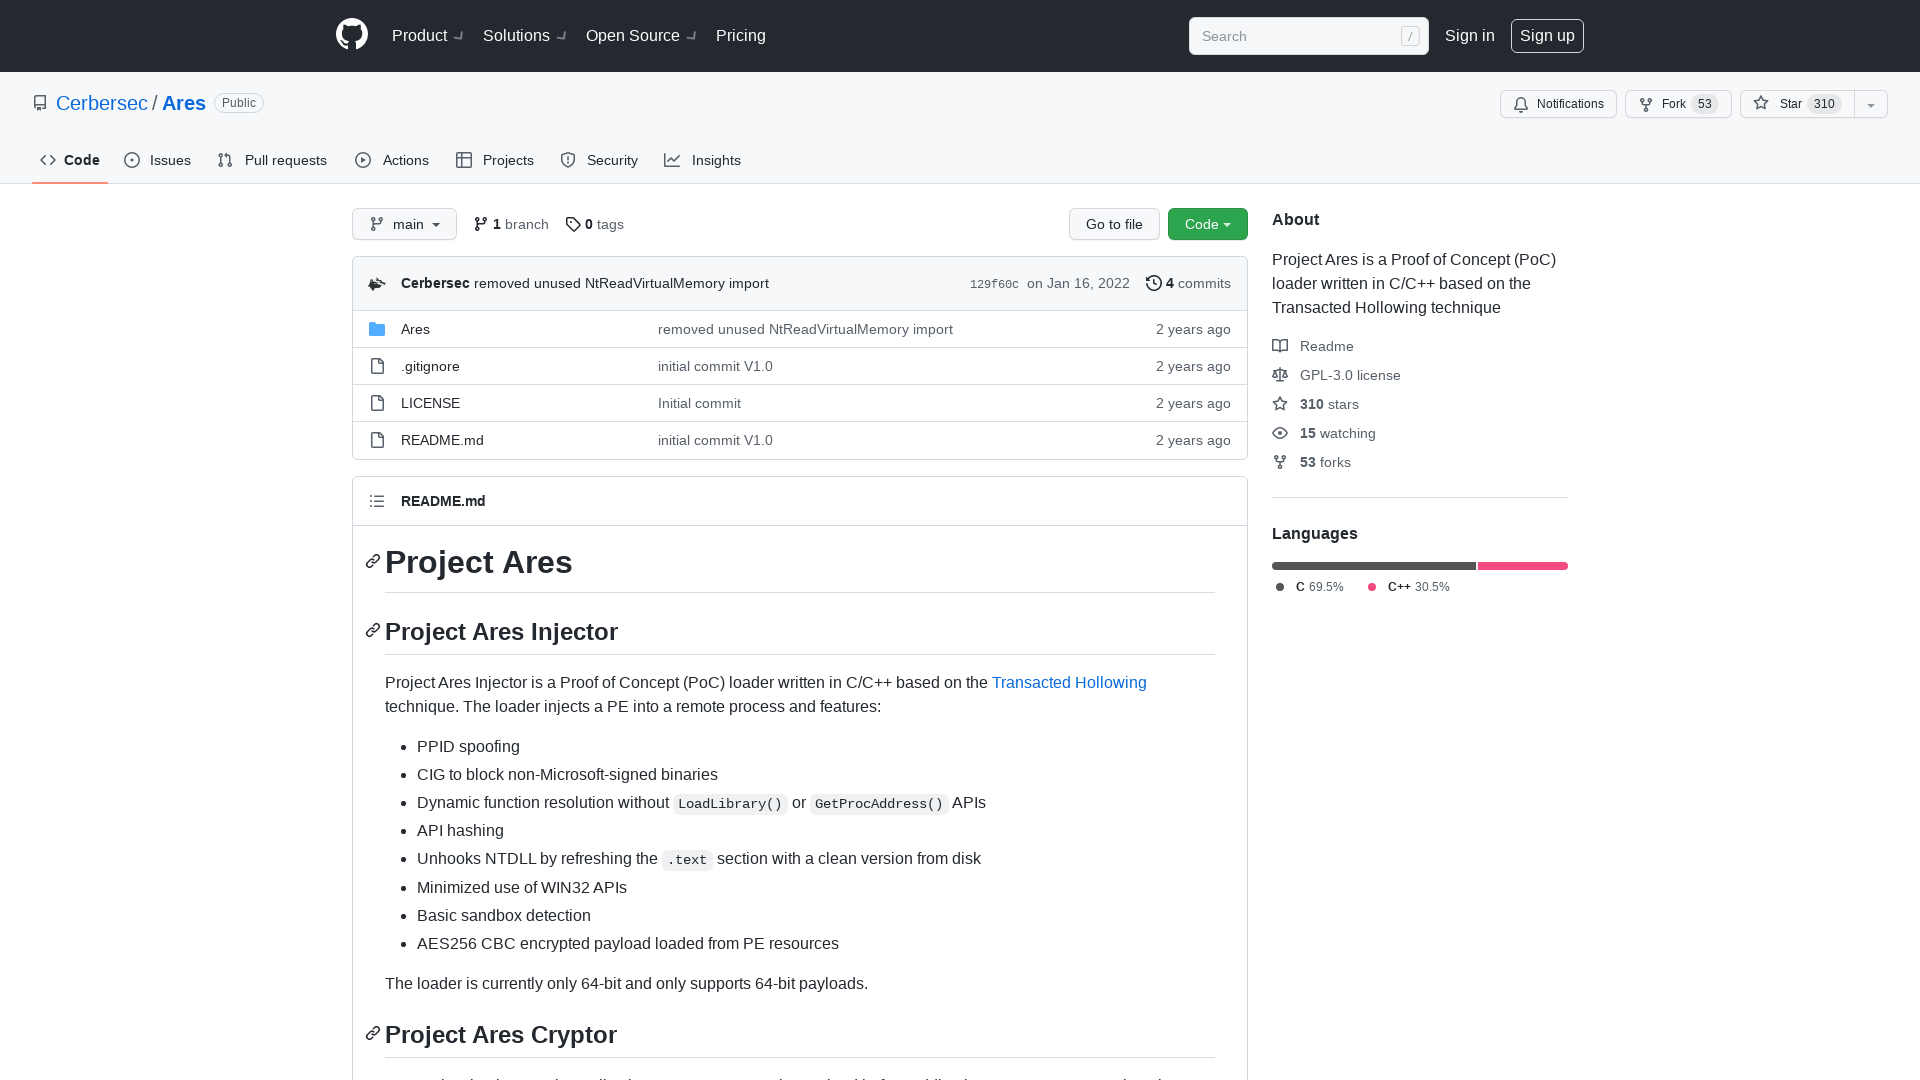Expand the green Code dropdown
The width and height of the screenshot is (1920, 1080).
1208,224
